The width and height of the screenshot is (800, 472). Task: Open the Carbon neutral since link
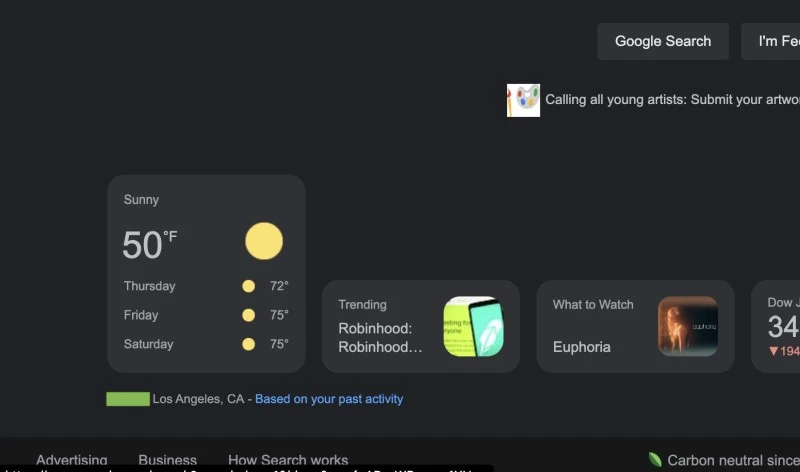tap(733, 460)
